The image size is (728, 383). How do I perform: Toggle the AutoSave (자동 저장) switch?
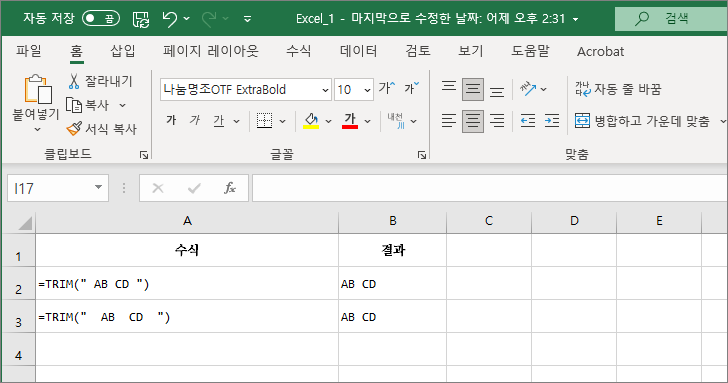[x=101, y=19]
